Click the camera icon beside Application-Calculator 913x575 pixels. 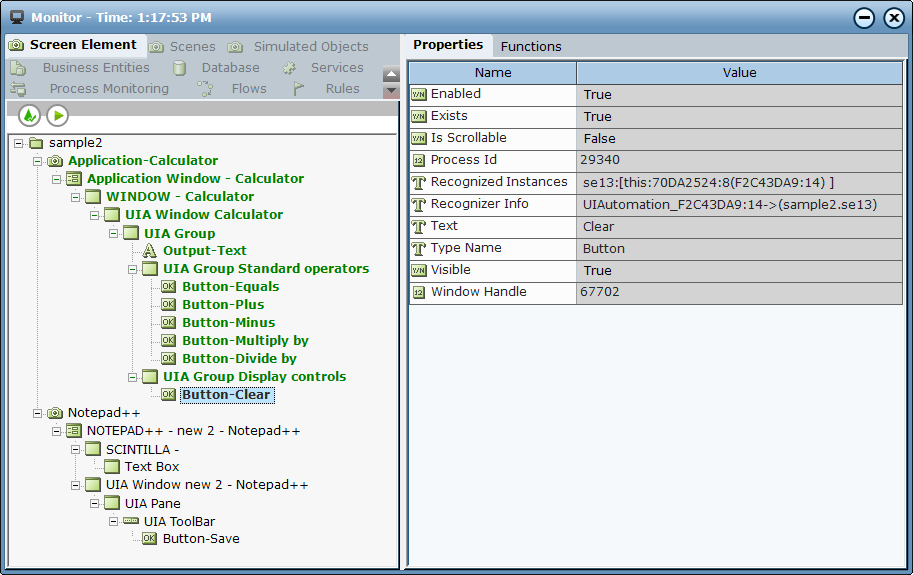[x=55, y=161]
